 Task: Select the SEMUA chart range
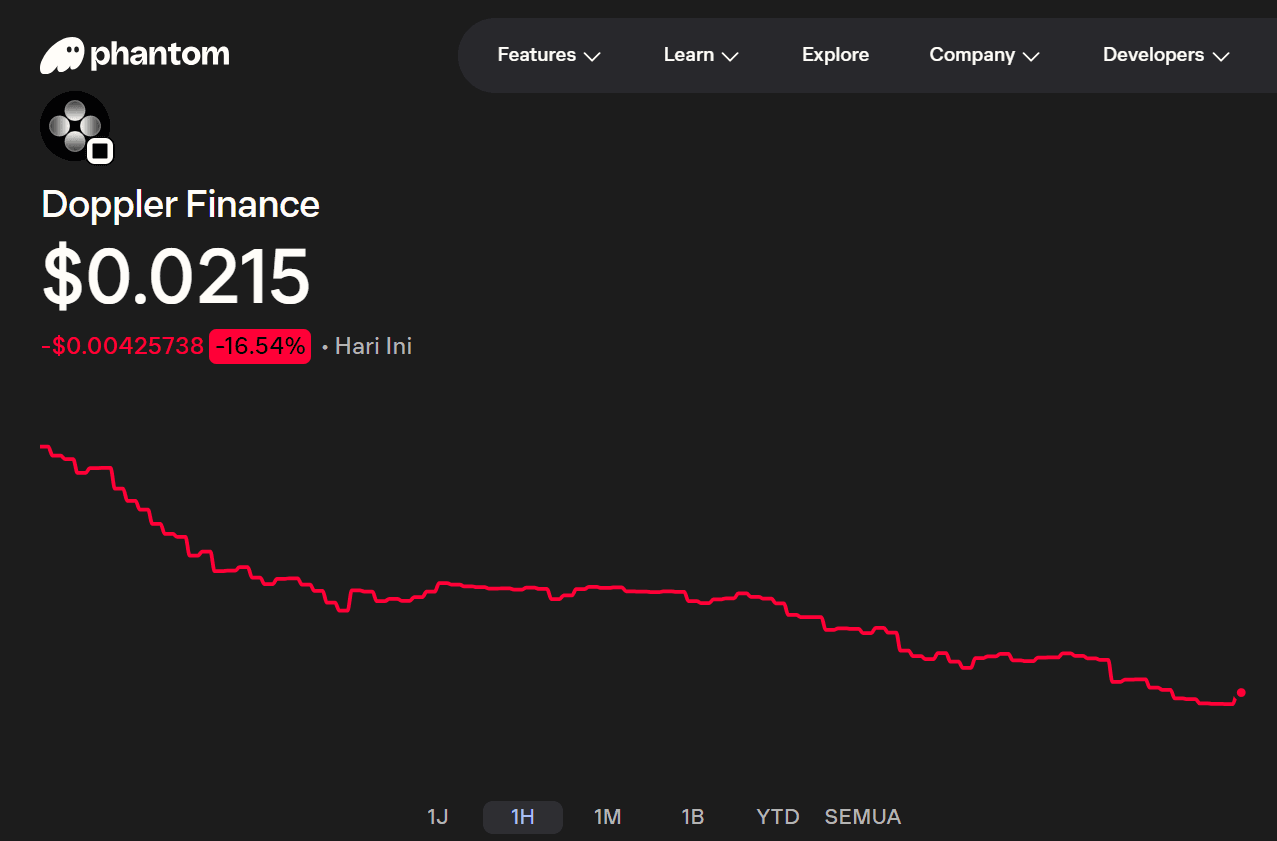click(863, 817)
